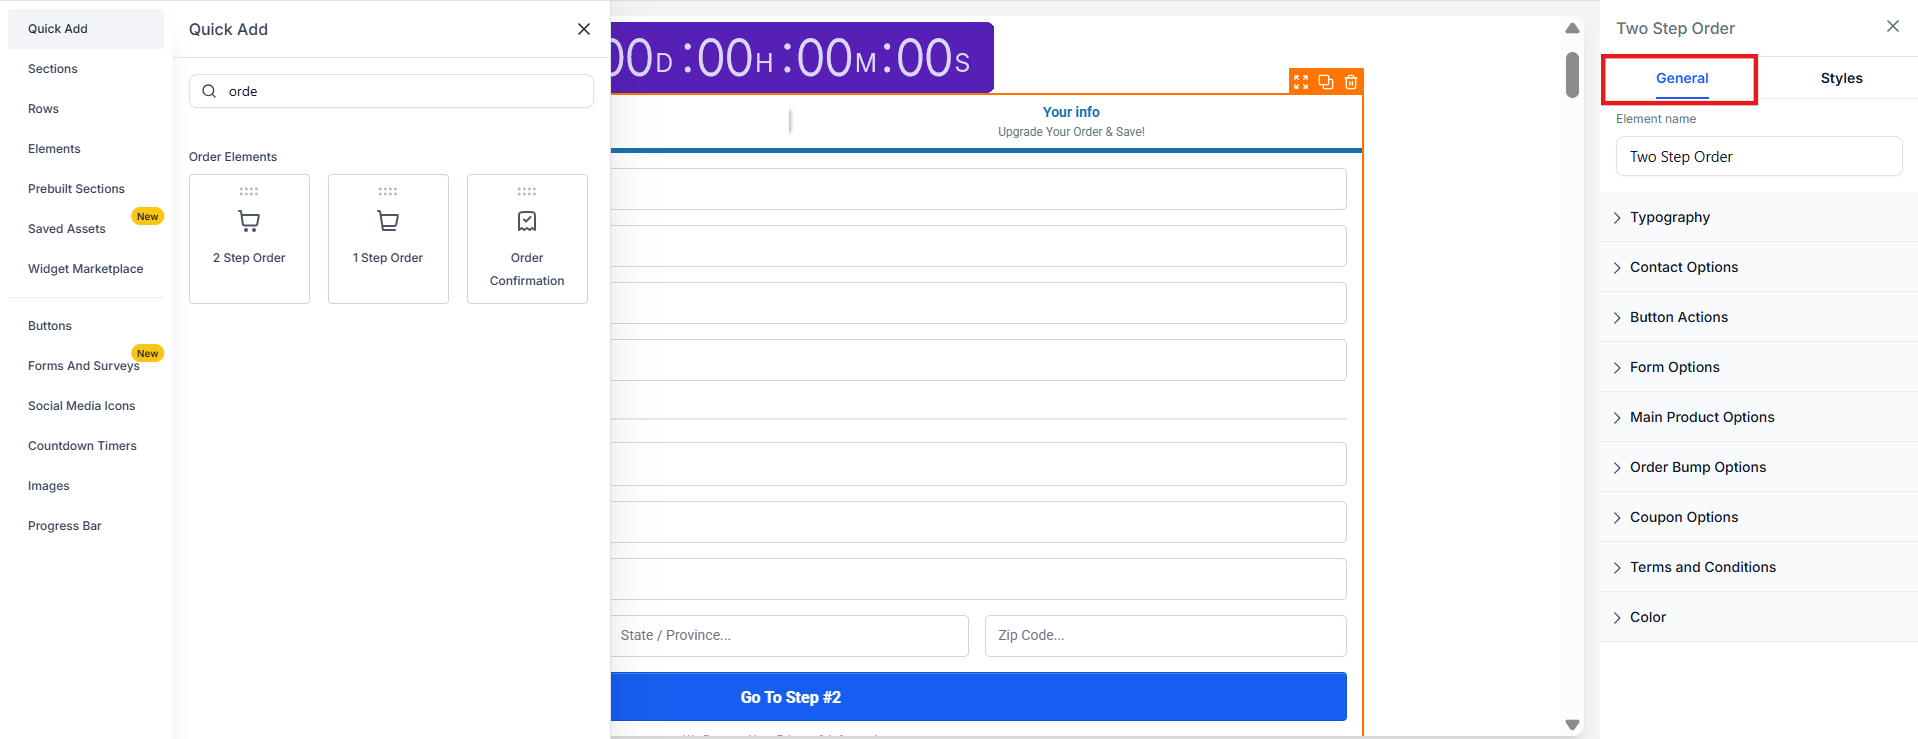Click the search magnifier icon
1918x739 pixels.
click(209, 91)
